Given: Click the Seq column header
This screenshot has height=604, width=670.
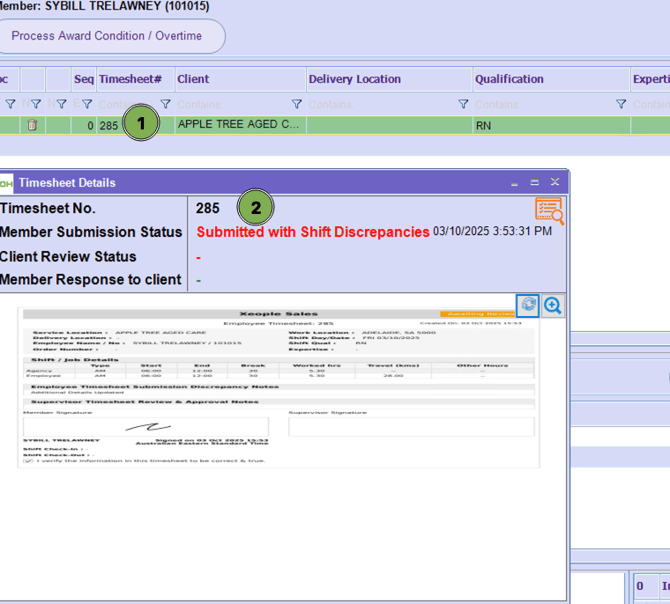Looking at the screenshot, I should 83,79.
